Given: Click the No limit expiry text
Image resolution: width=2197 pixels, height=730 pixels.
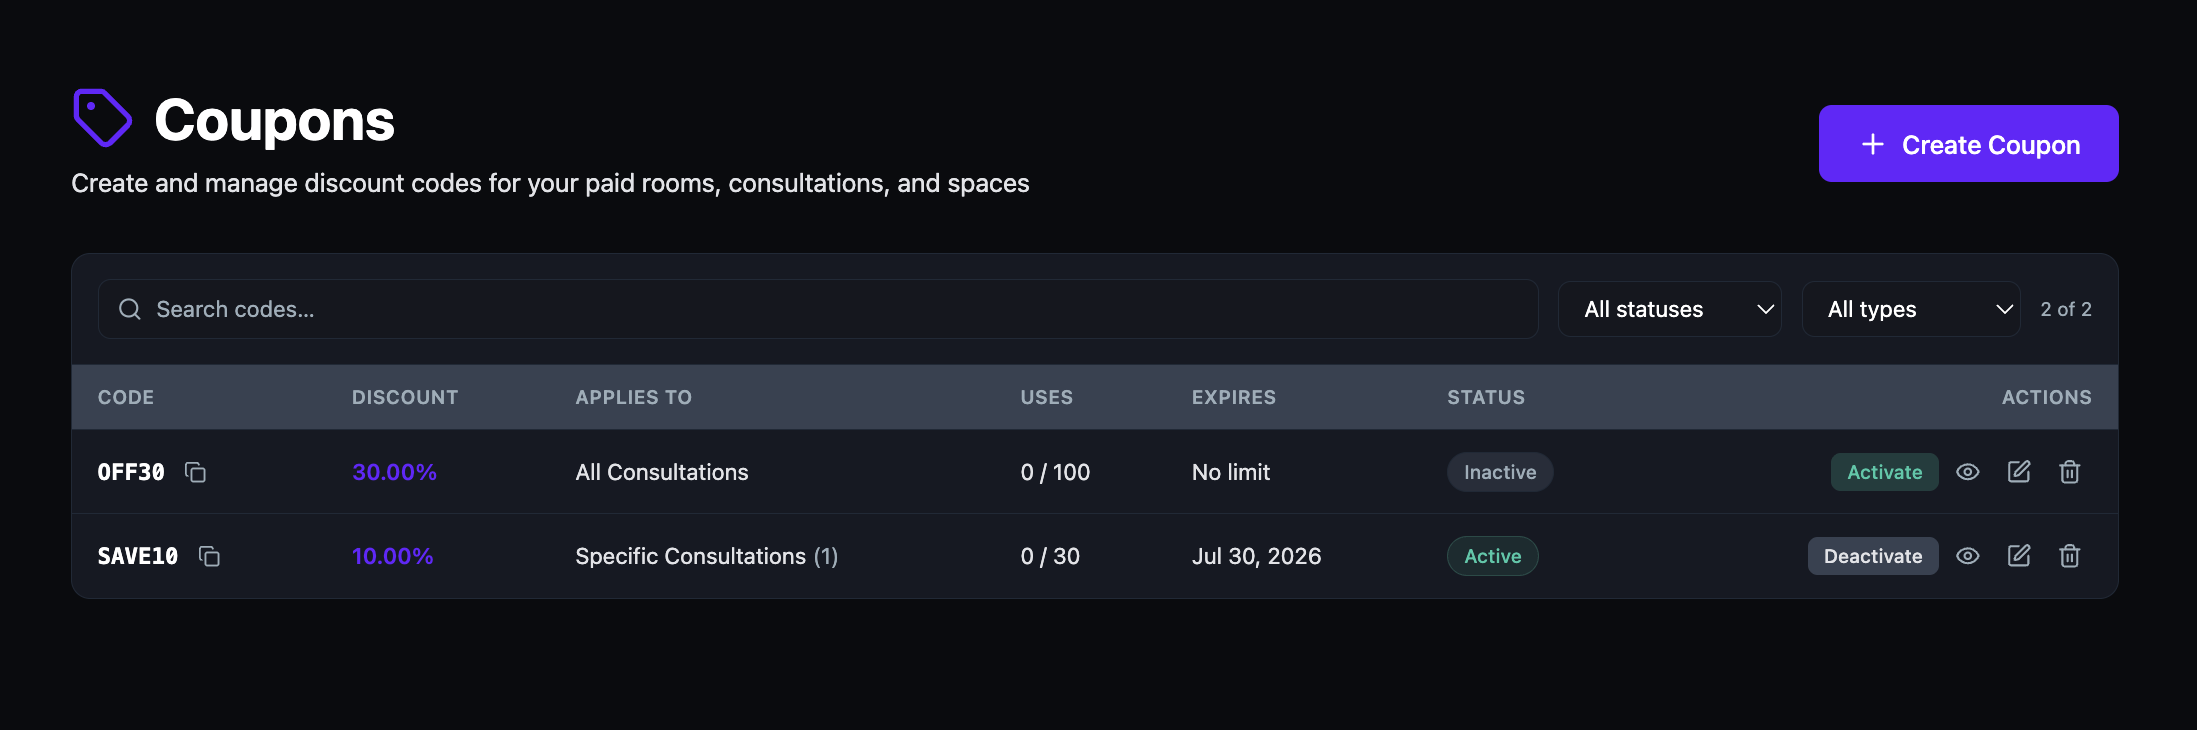Looking at the screenshot, I should point(1231,472).
